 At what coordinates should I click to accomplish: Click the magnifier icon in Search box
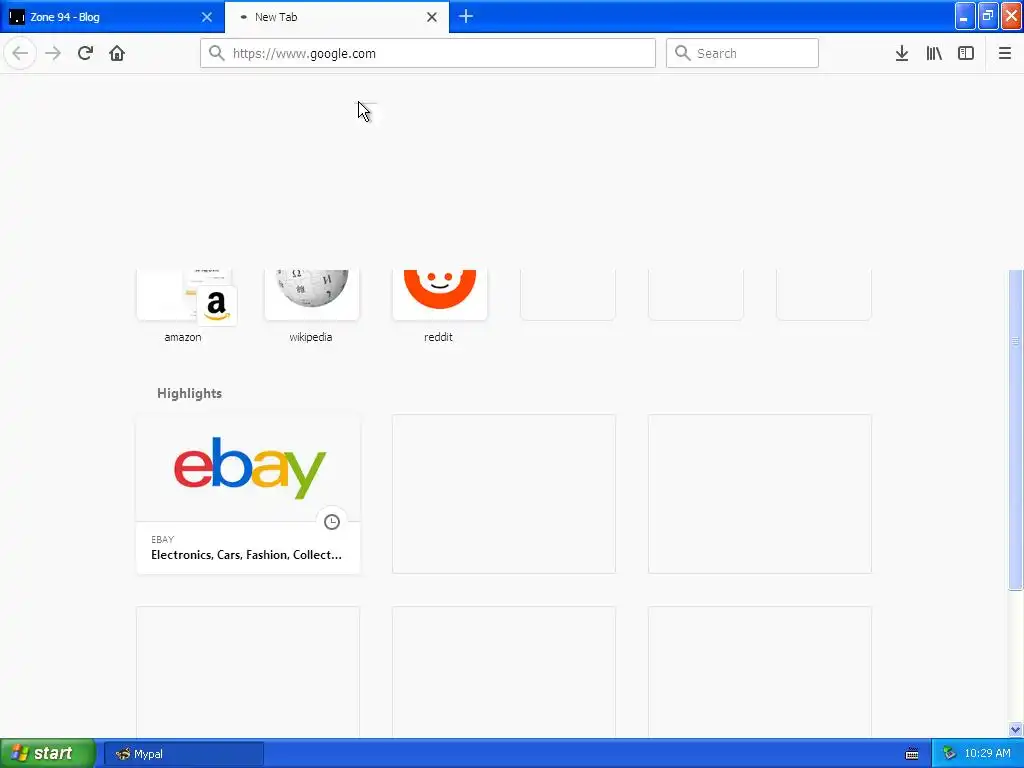(682, 53)
